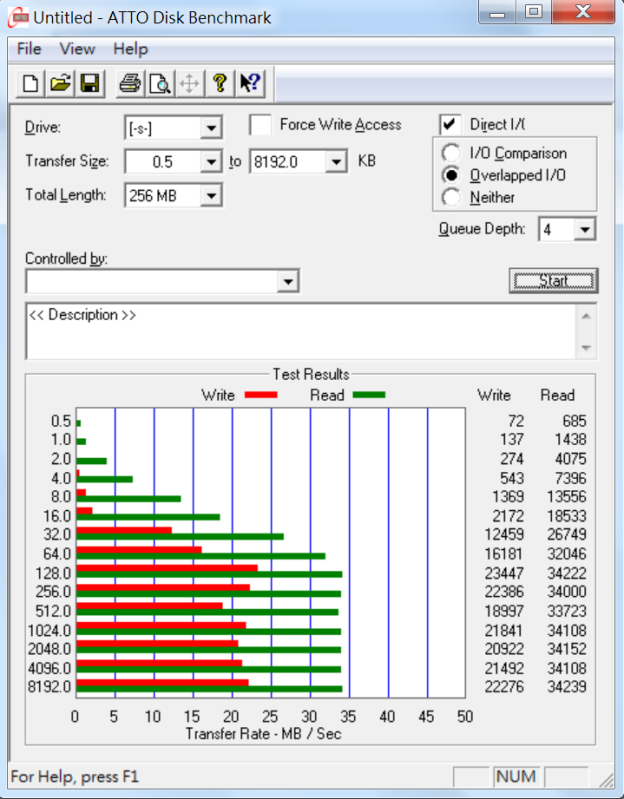This screenshot has height=799, width=624.
Task: Click the resize grip at window corner
Action: (x=606, y=779)
